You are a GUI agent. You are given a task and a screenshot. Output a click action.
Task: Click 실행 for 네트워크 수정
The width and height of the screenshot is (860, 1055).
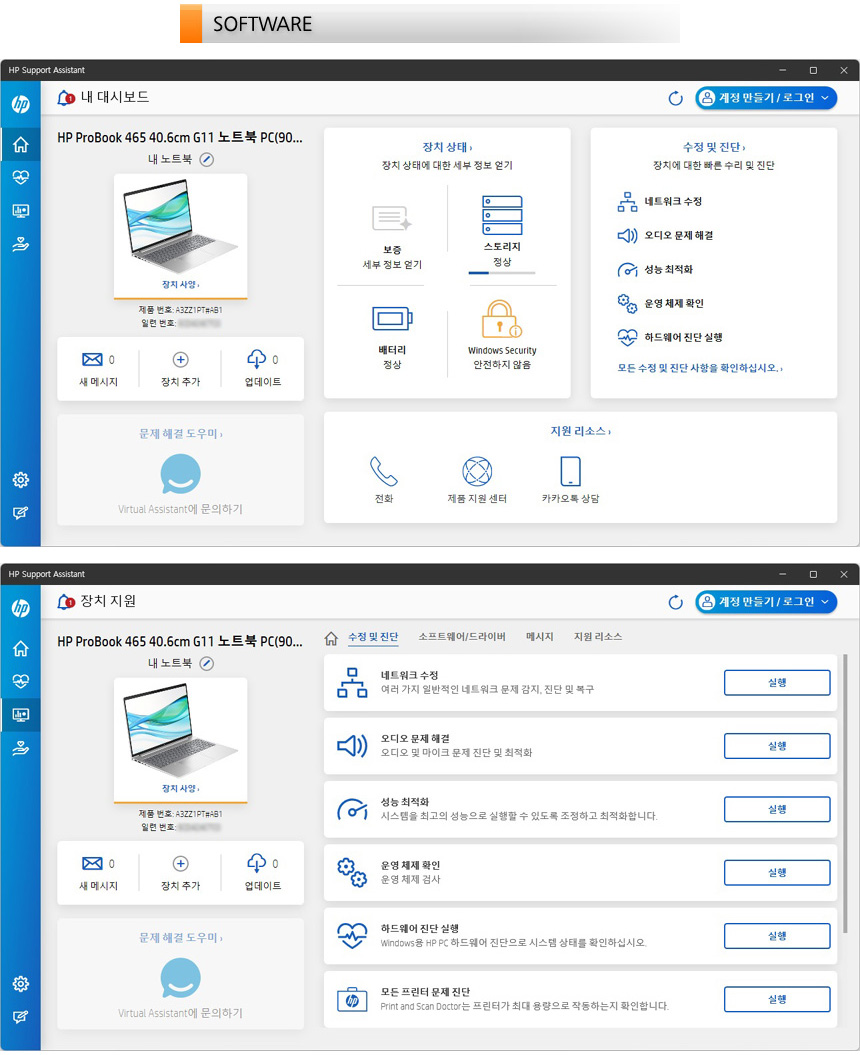[777, 683]
